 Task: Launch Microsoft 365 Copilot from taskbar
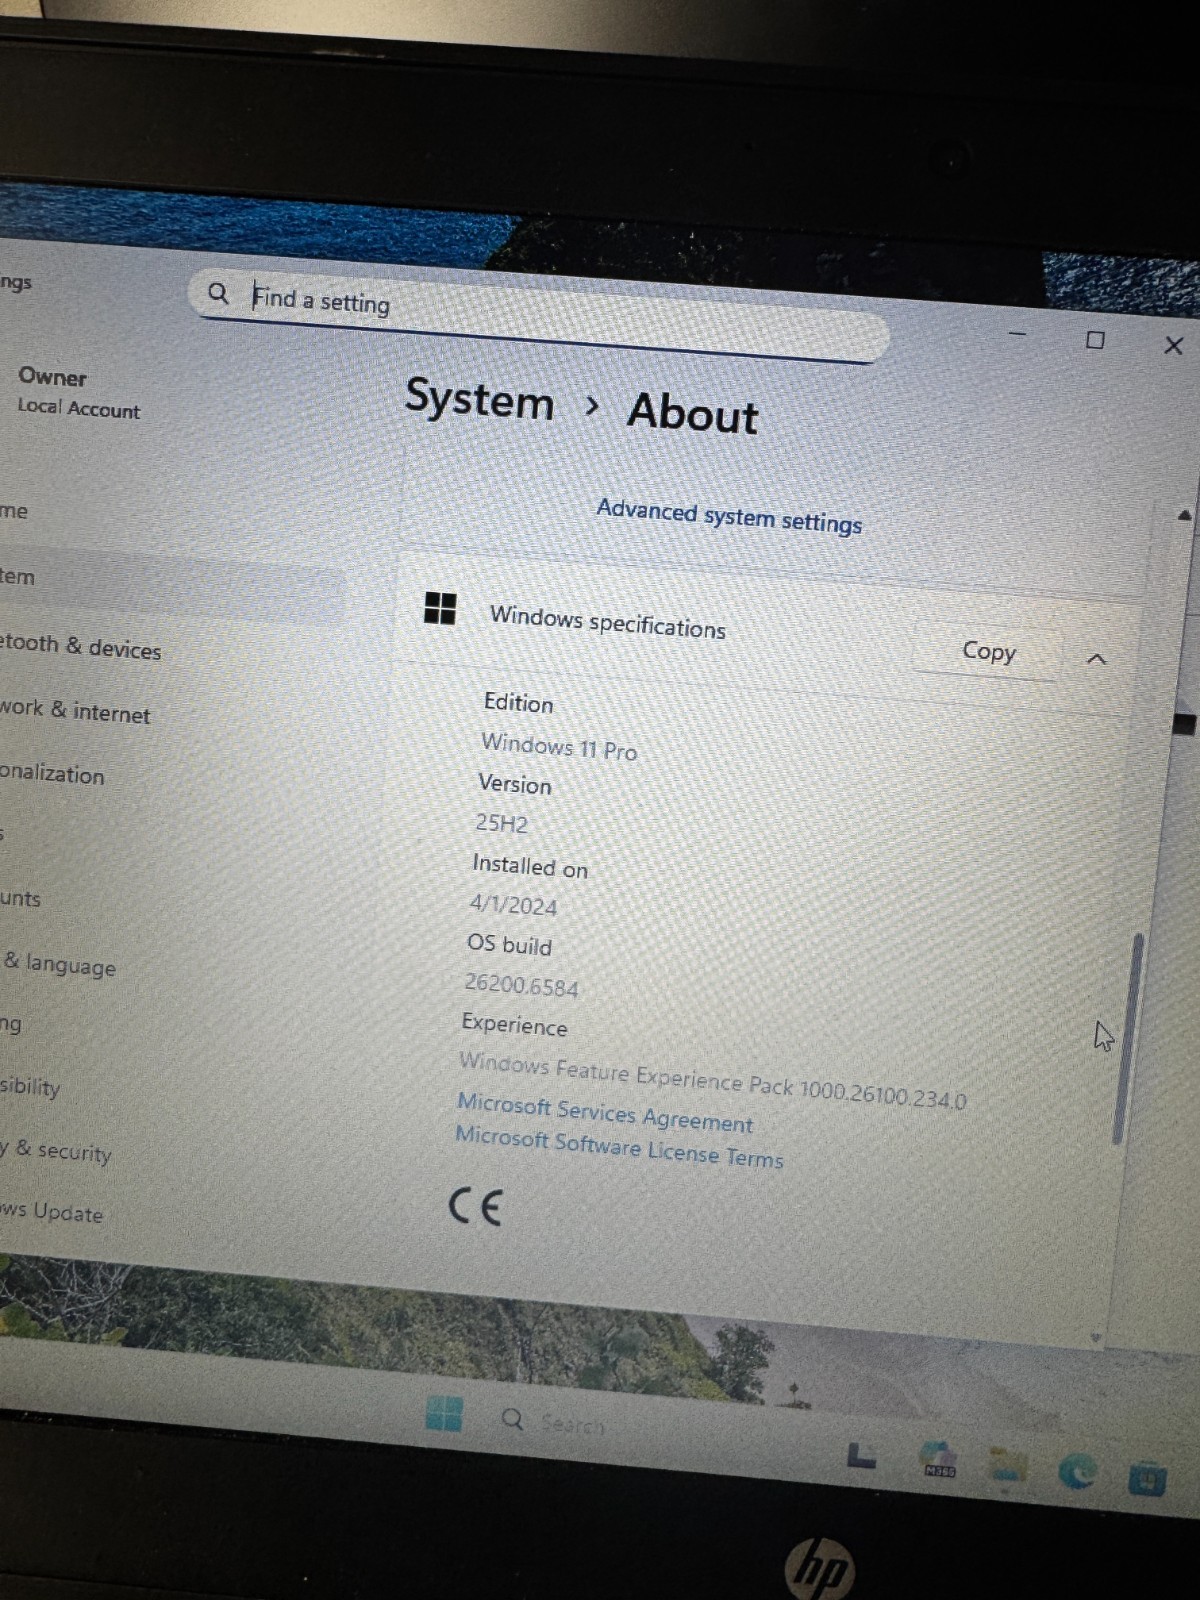click(x=938, y=1460)
